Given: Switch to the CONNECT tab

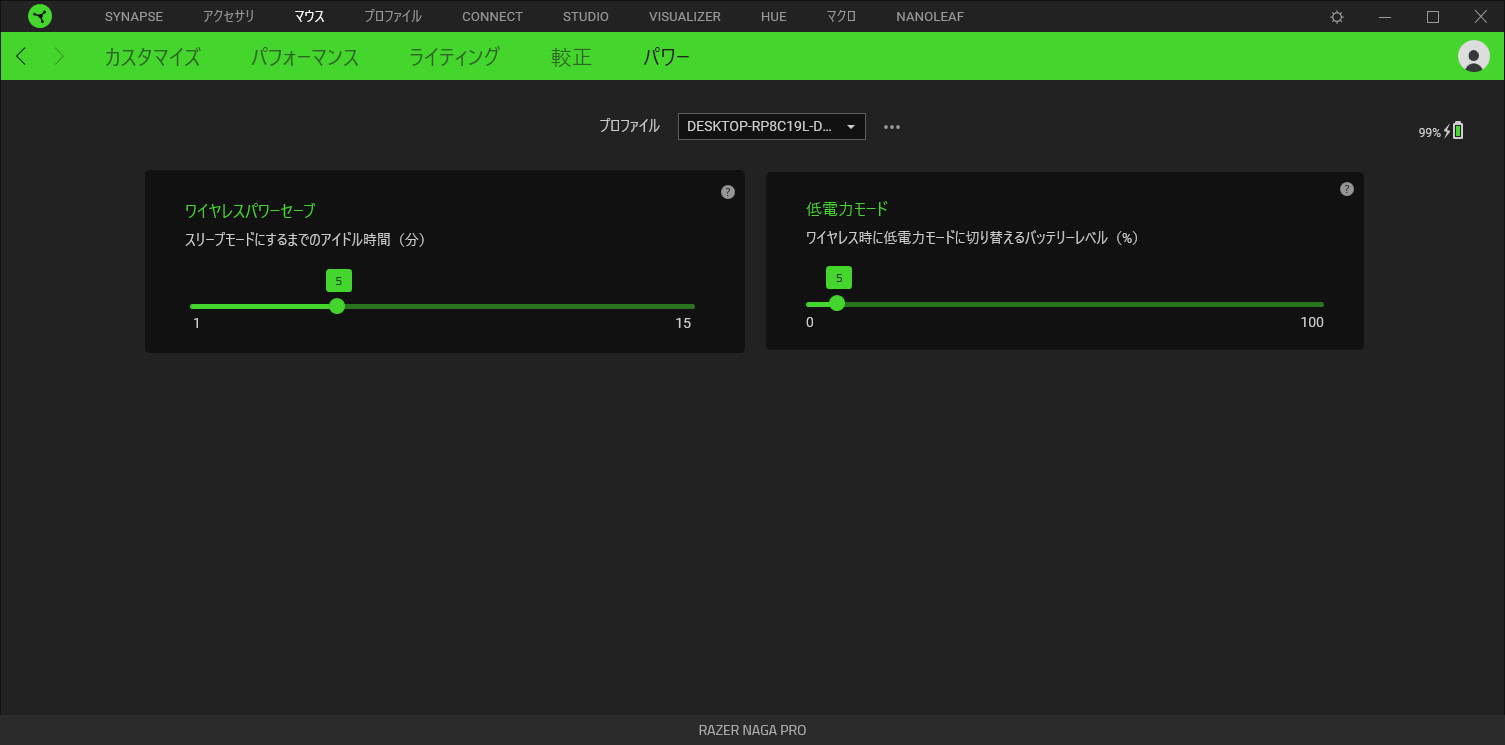Looking at the screenshot, I should click(x=492, y=17).
